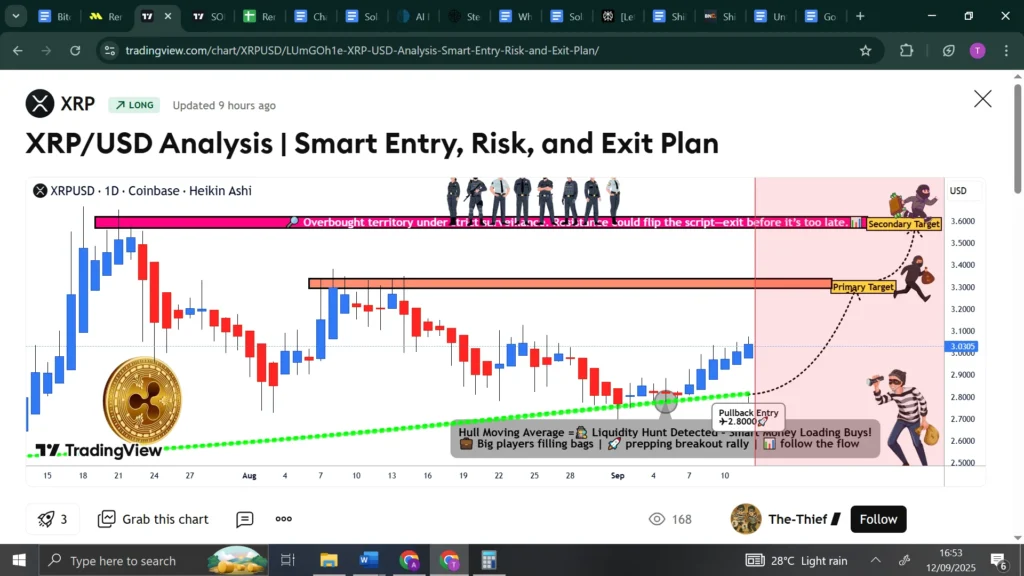Open the Chrome profile avatar T
The width and height of the screenshot is (1024, 576).
click(977, 50)
